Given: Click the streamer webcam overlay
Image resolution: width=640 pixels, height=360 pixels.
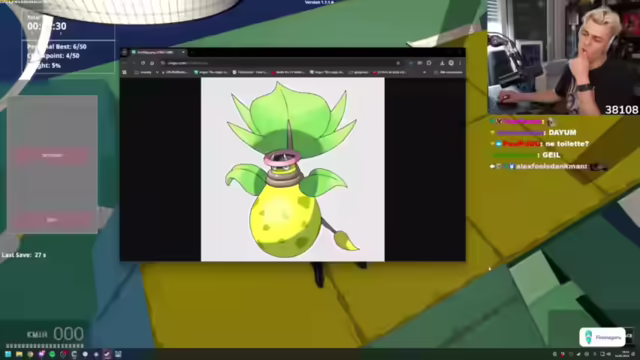Looking at the screenshot, I should point(564,57).
